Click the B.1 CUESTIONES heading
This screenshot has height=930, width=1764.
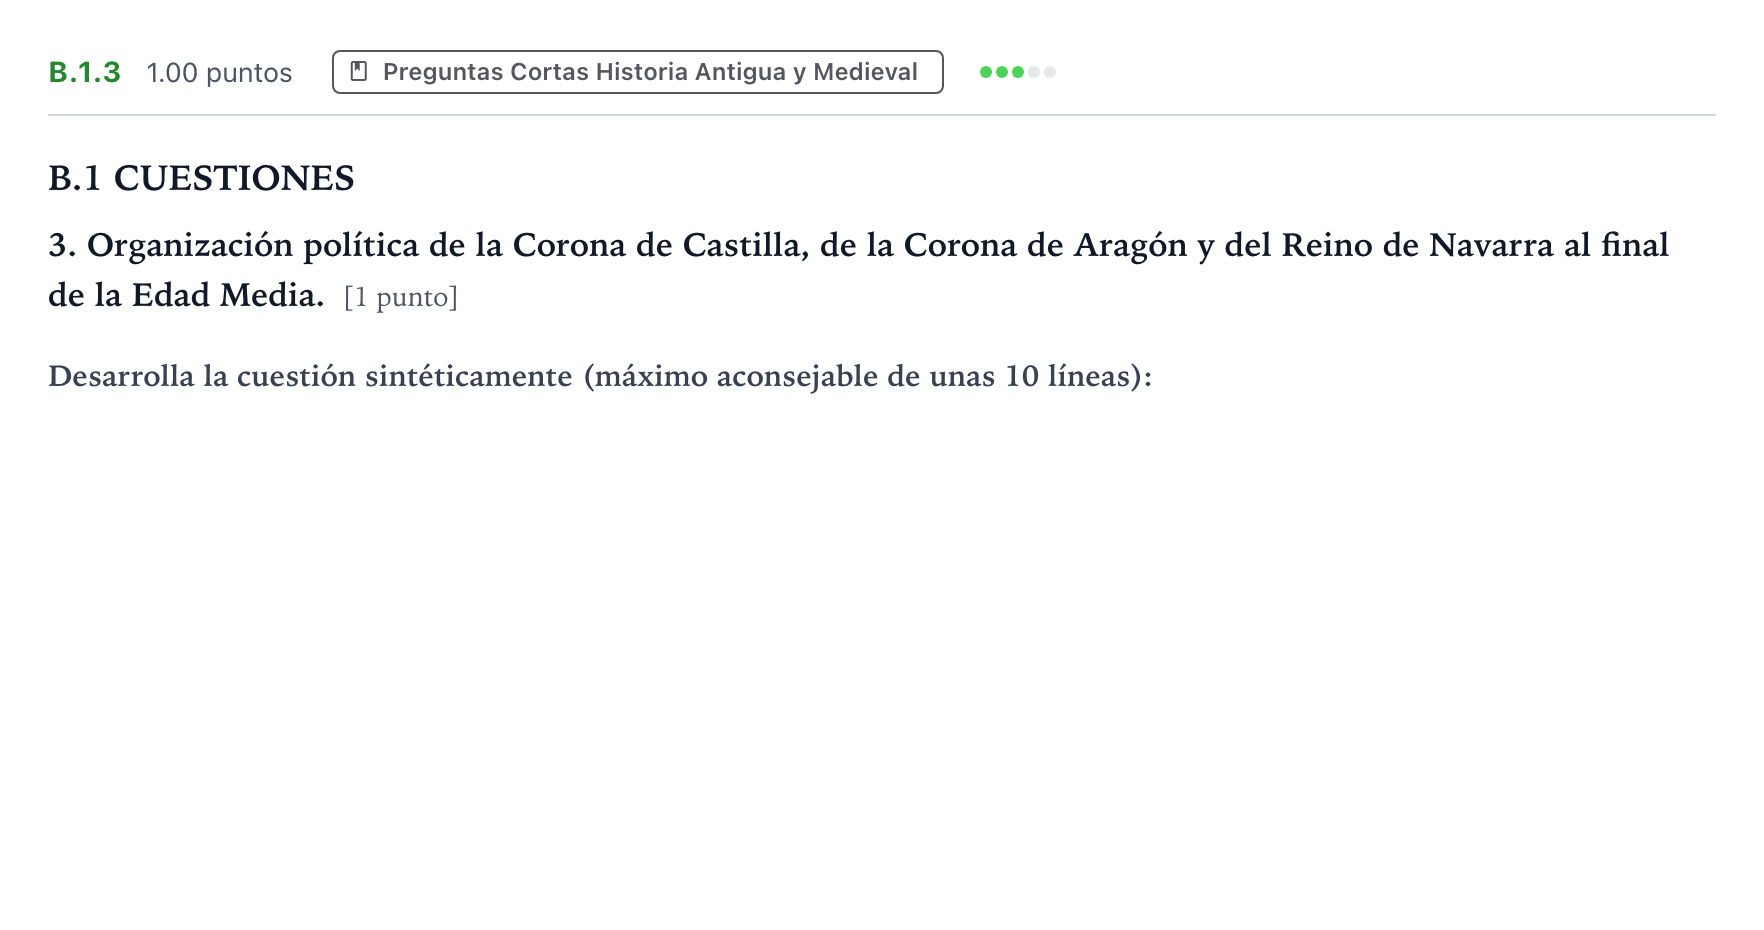201,178
